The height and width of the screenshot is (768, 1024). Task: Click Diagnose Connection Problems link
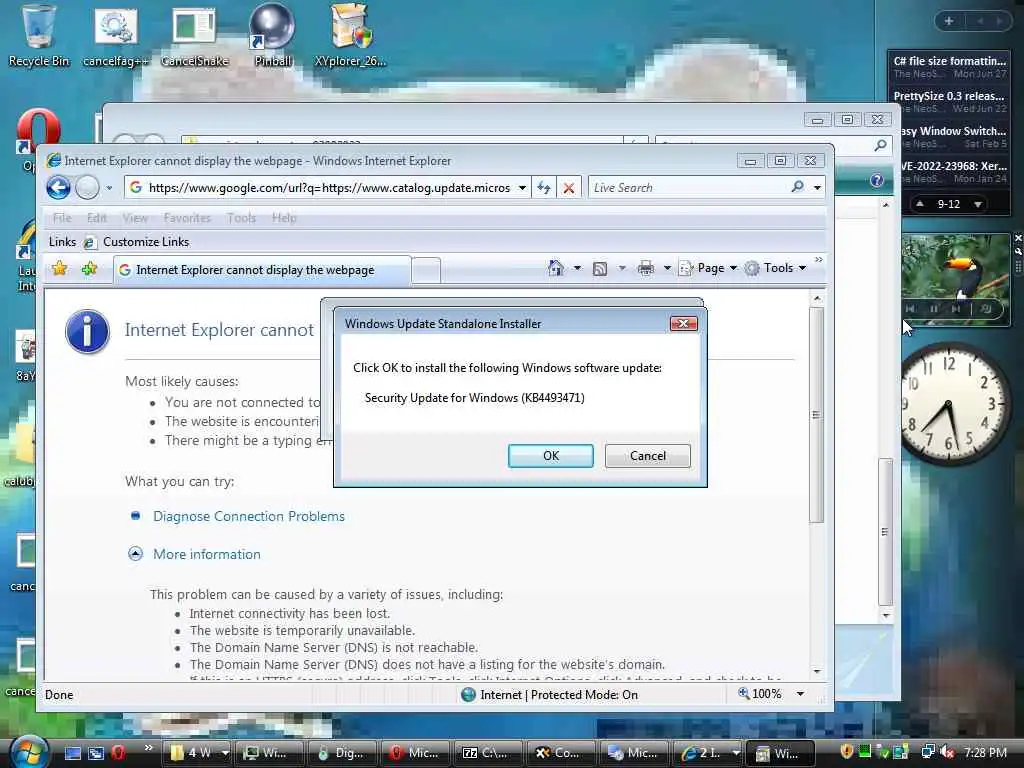point(249,517)
